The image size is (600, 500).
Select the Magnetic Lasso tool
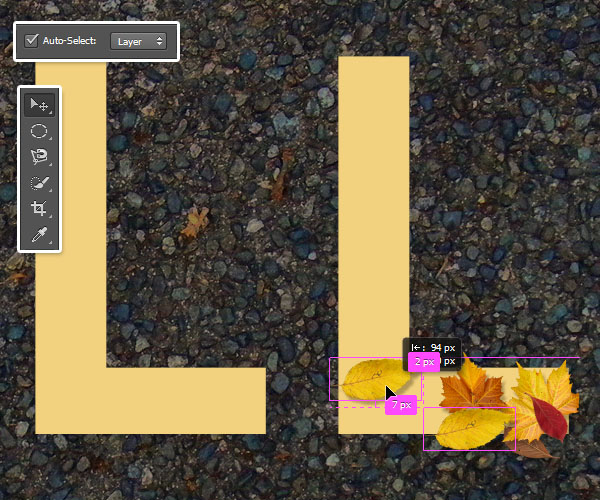tap(39, 156)
